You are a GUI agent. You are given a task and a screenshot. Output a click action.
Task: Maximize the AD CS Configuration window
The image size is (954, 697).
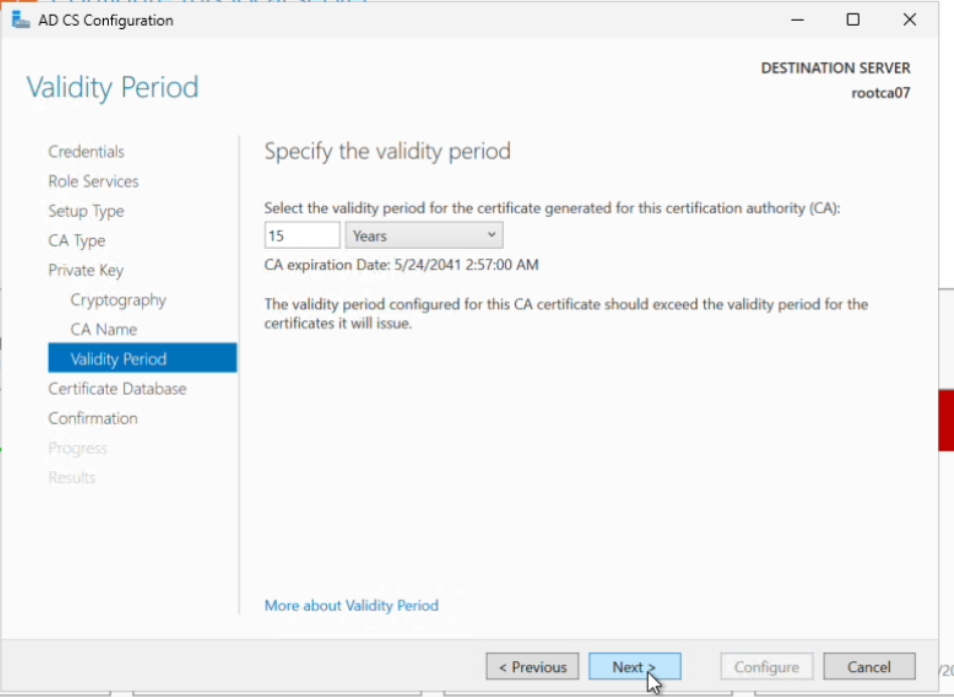[x=853, y=20]
